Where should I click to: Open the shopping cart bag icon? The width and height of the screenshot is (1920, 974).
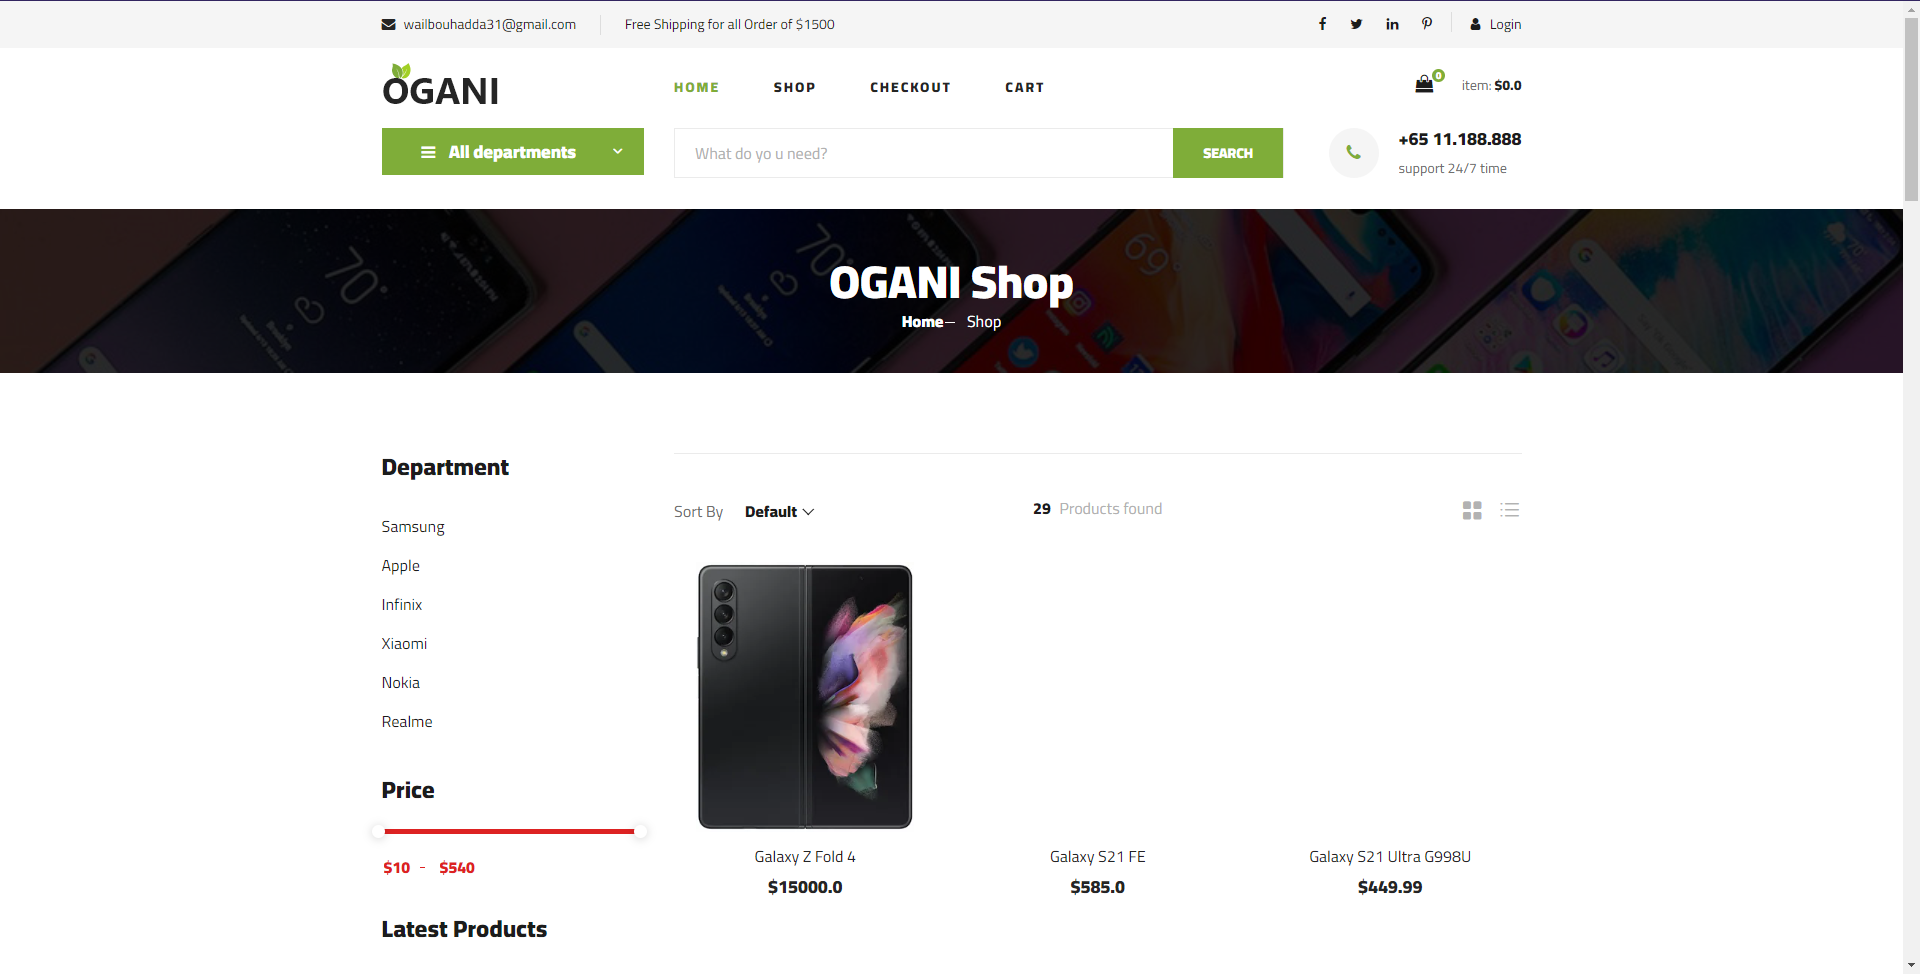[1423, 85]
